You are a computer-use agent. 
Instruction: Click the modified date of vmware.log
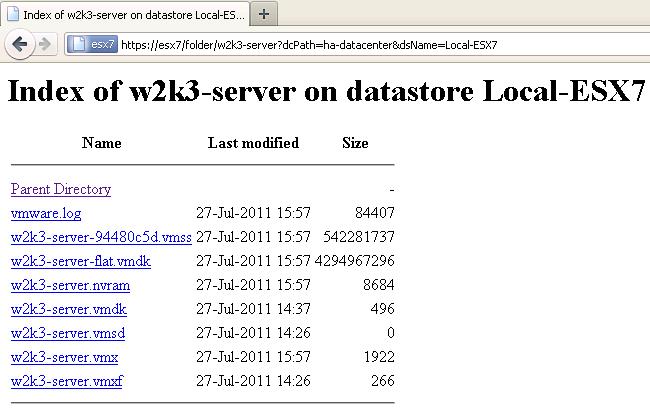pos(253,213)
